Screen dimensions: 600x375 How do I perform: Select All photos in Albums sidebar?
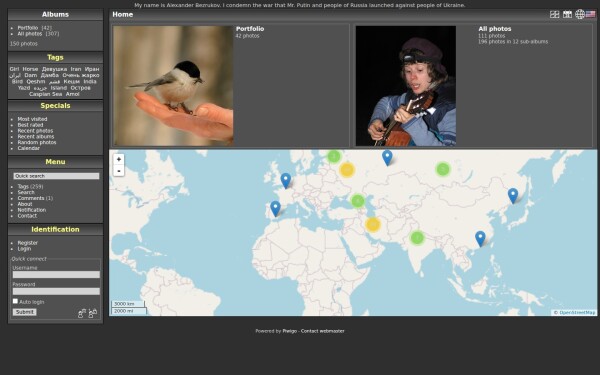pyautogui.click(x=30, y=34)
